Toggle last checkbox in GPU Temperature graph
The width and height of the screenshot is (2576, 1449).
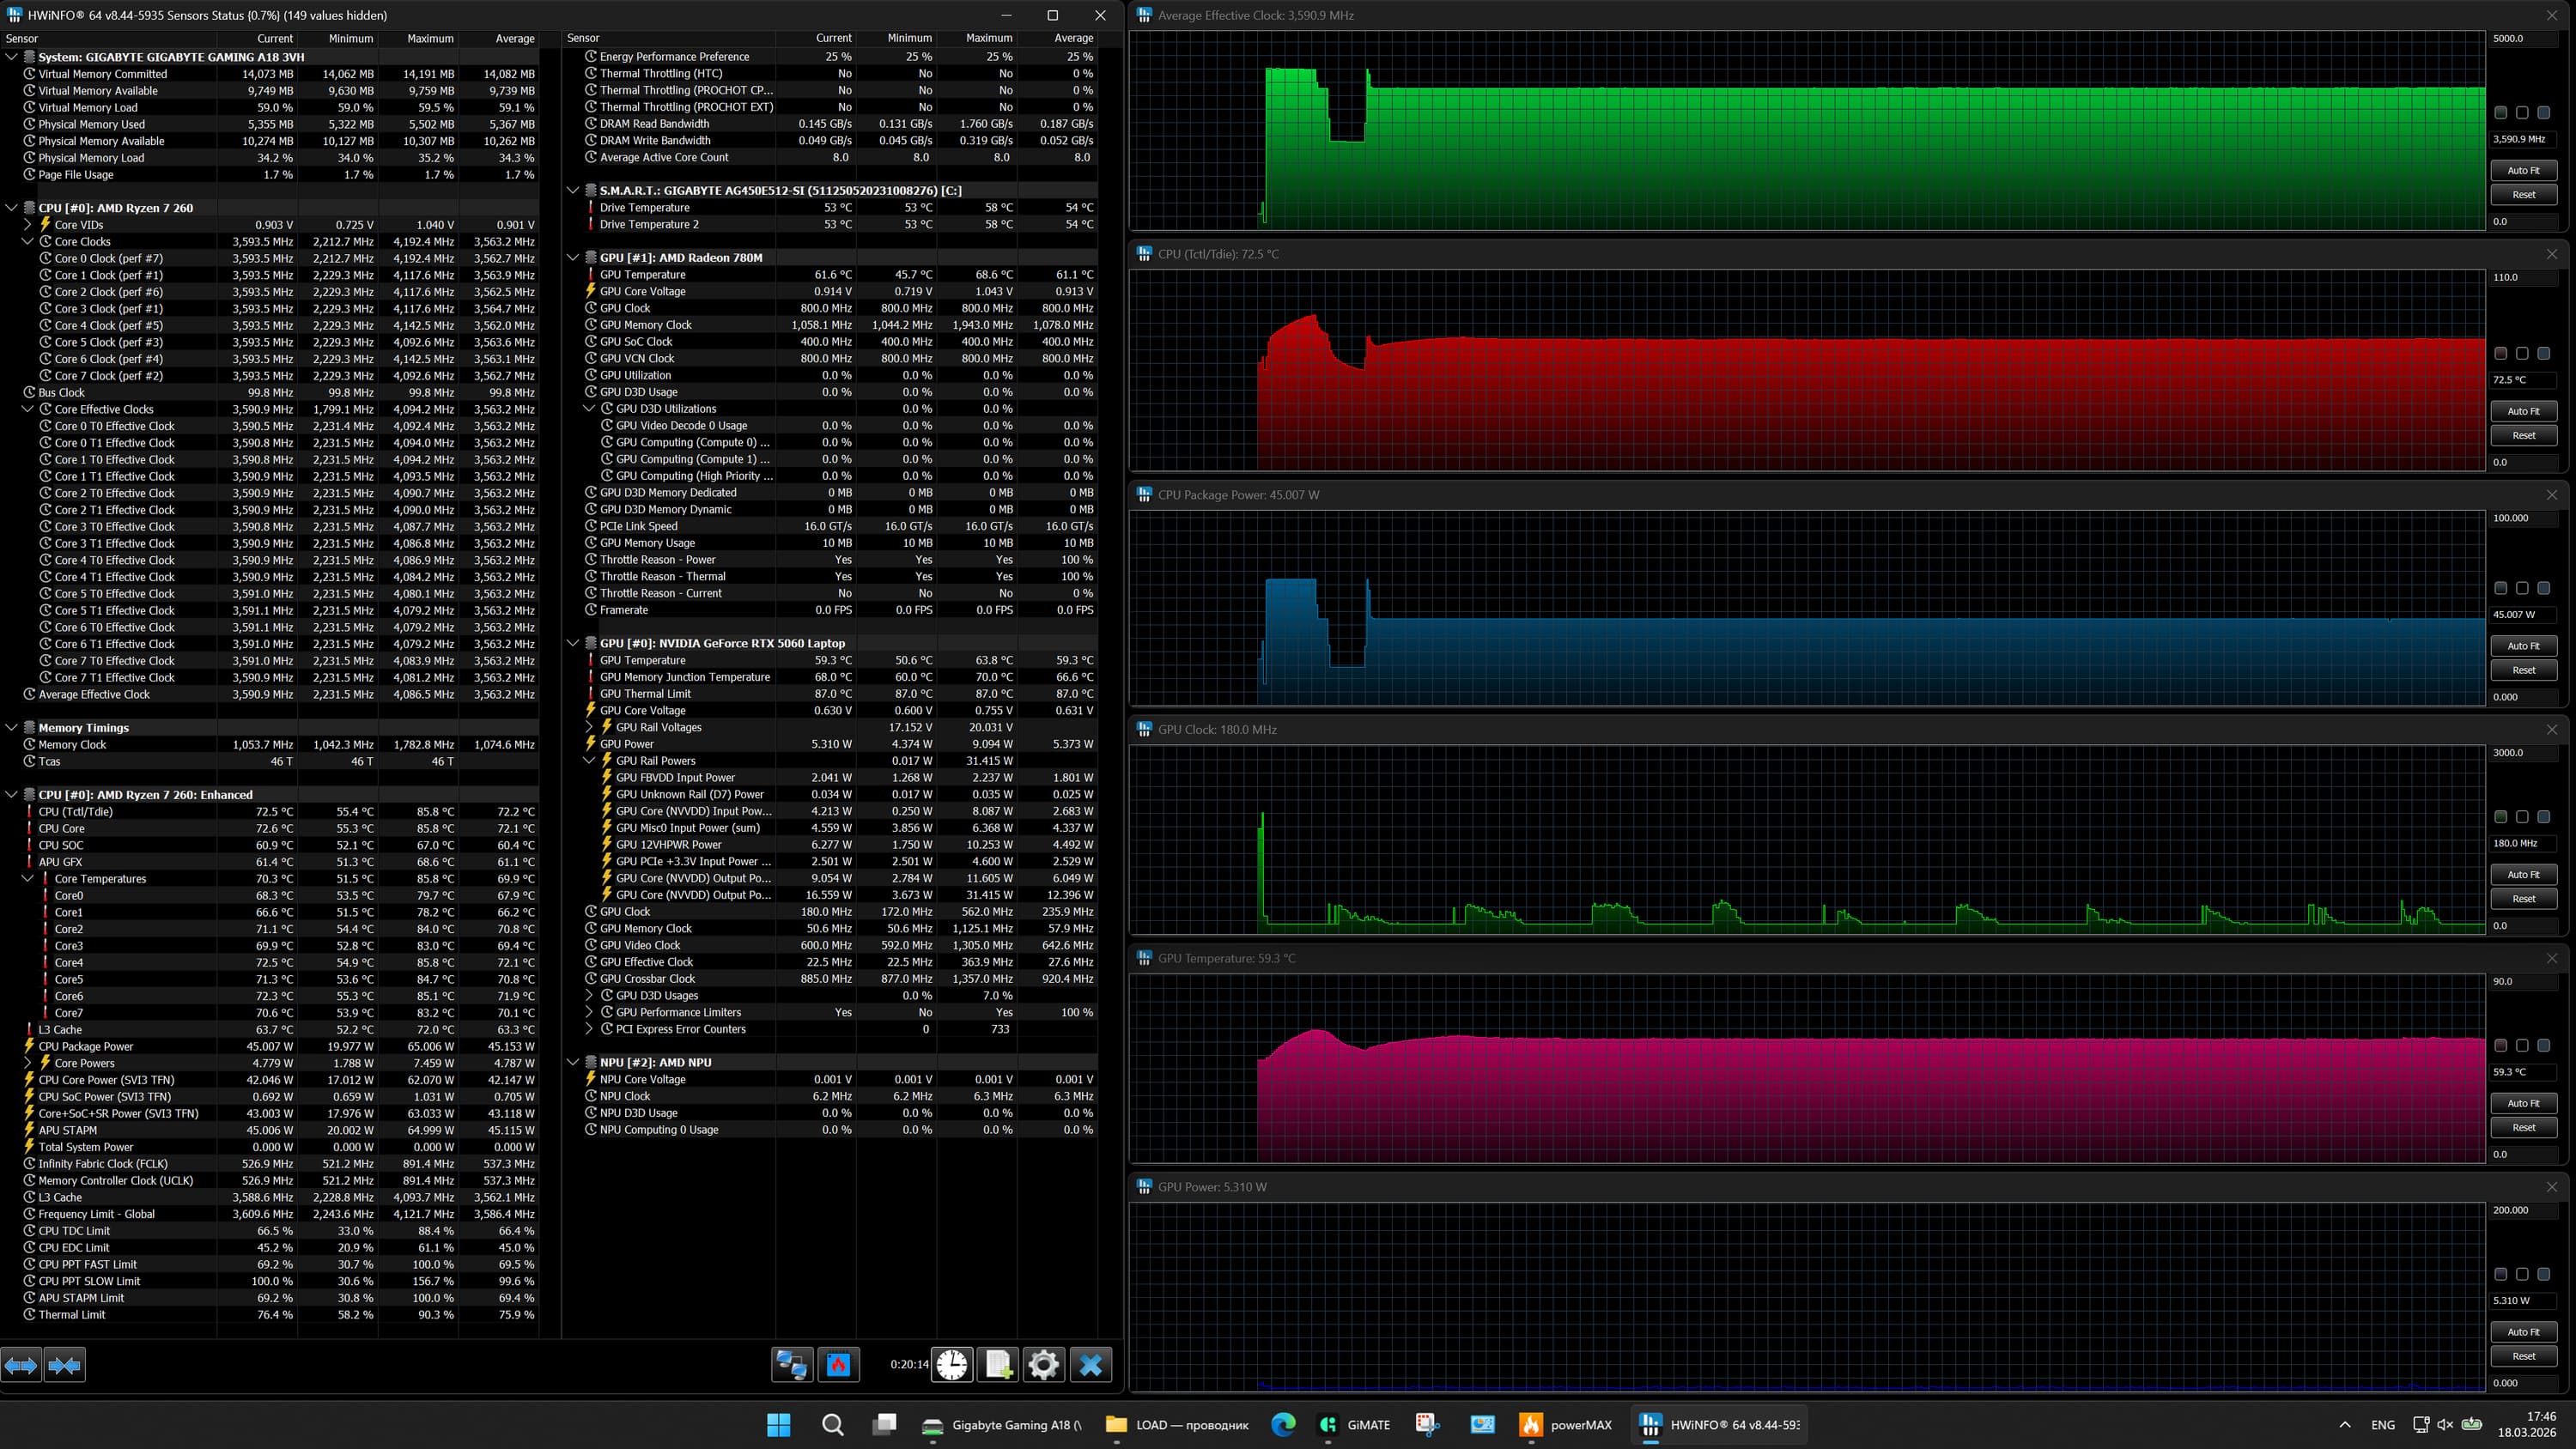[x=2543, y=1045]
